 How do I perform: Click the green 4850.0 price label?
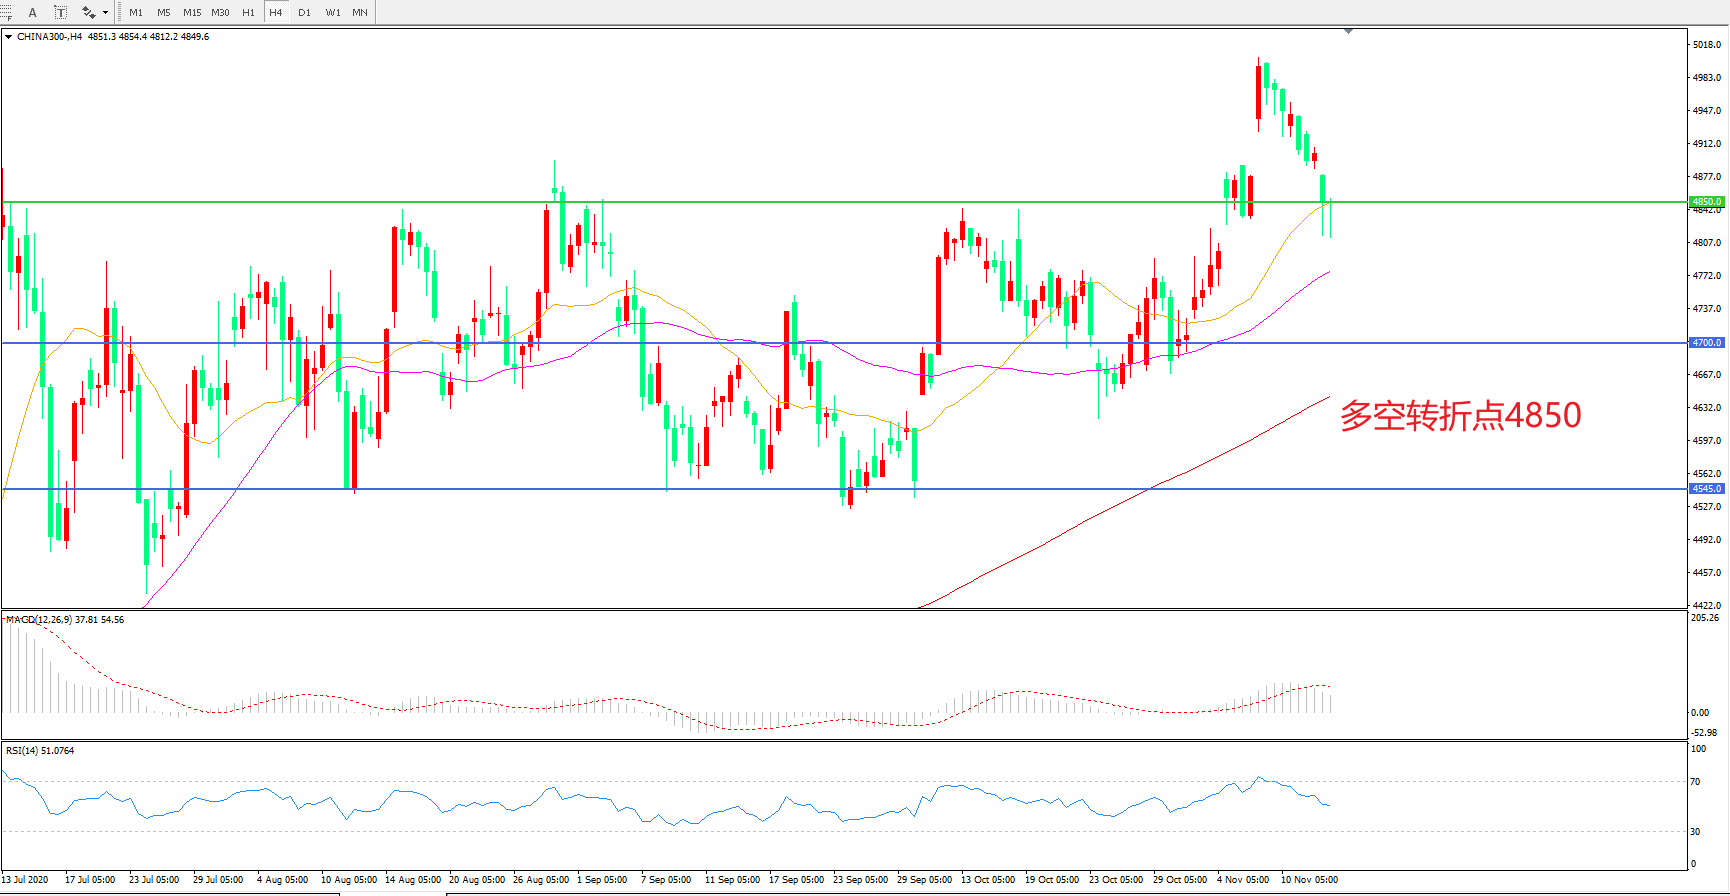(x=1707, y=202)
